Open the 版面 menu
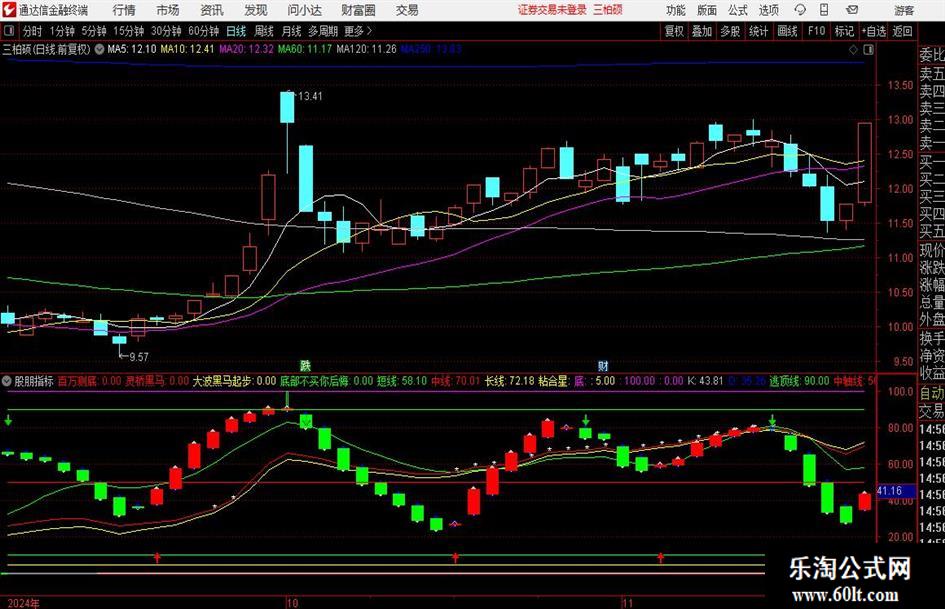 [x=707, y=10]
